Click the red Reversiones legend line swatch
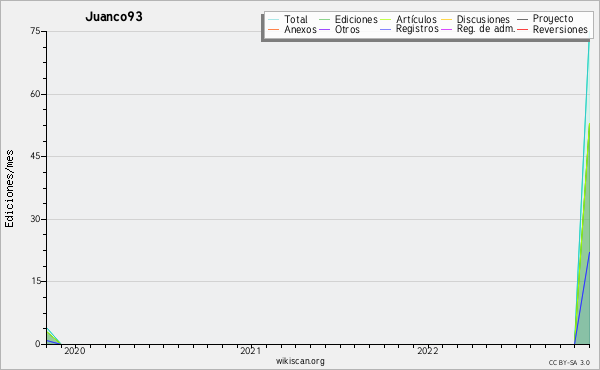Screen dimensions: 600x370 [x=522, y=29]
